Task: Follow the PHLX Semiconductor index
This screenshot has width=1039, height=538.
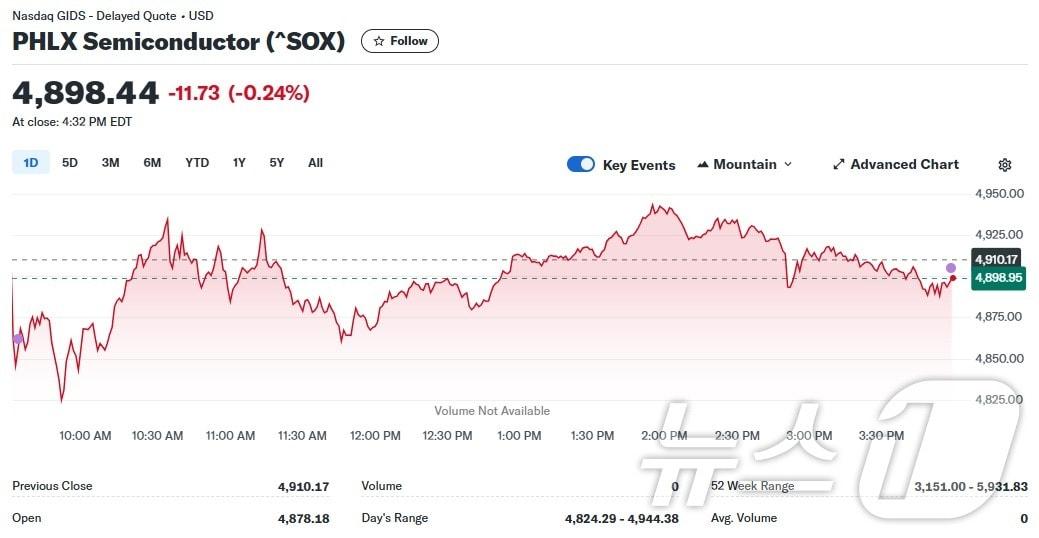Action: (x=400, y=41)
